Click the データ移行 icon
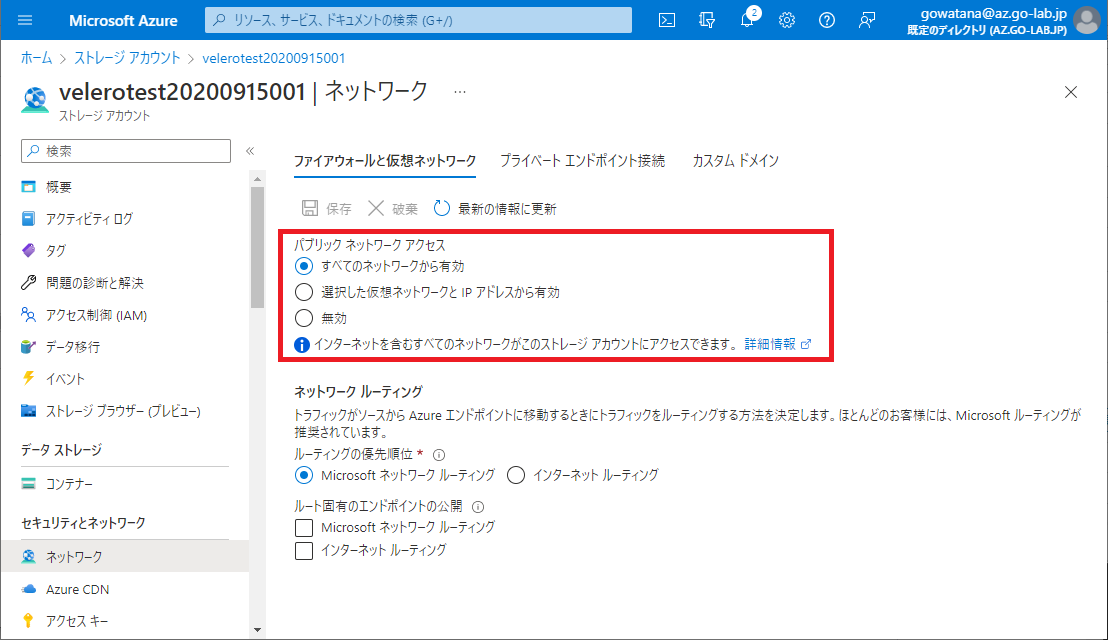 tap(28, 347)
